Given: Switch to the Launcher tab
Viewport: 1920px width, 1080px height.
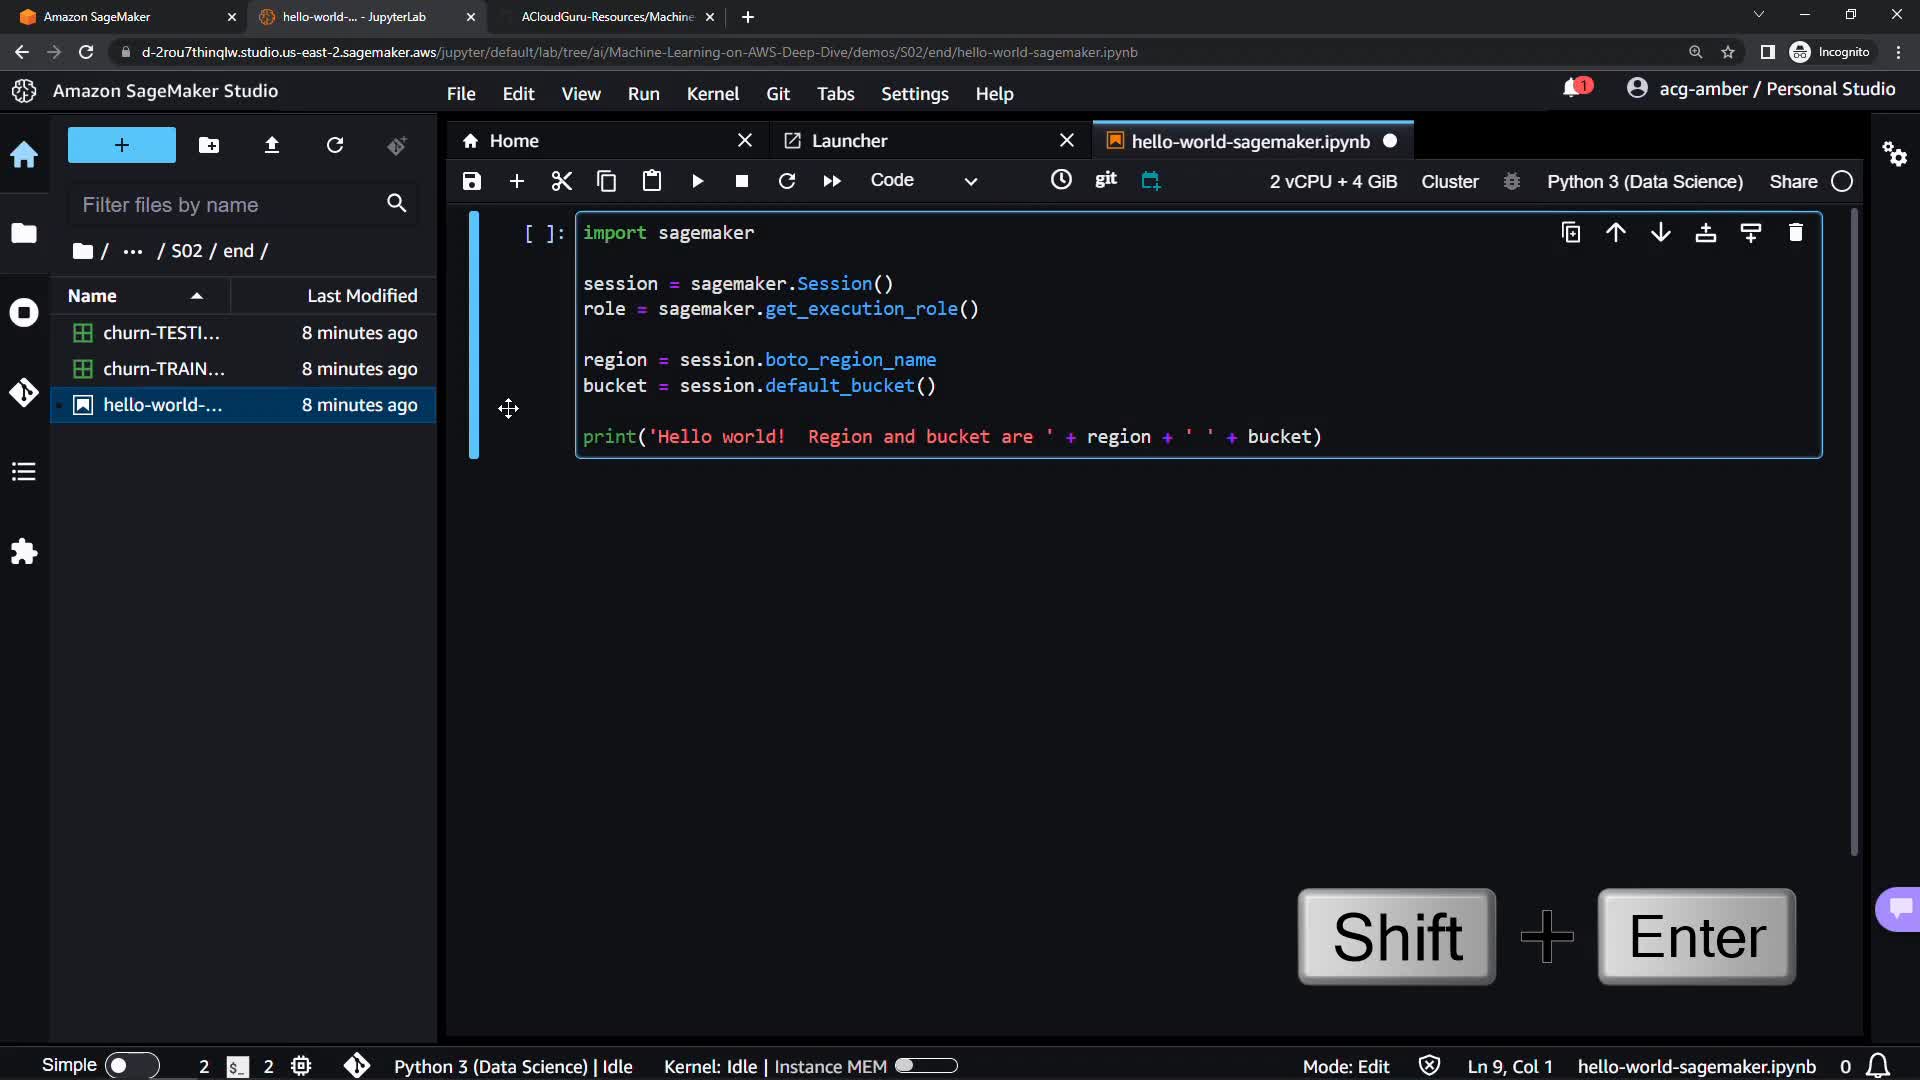Looking at the screenshot, I should pyautogui.click(x=849, y=141).
